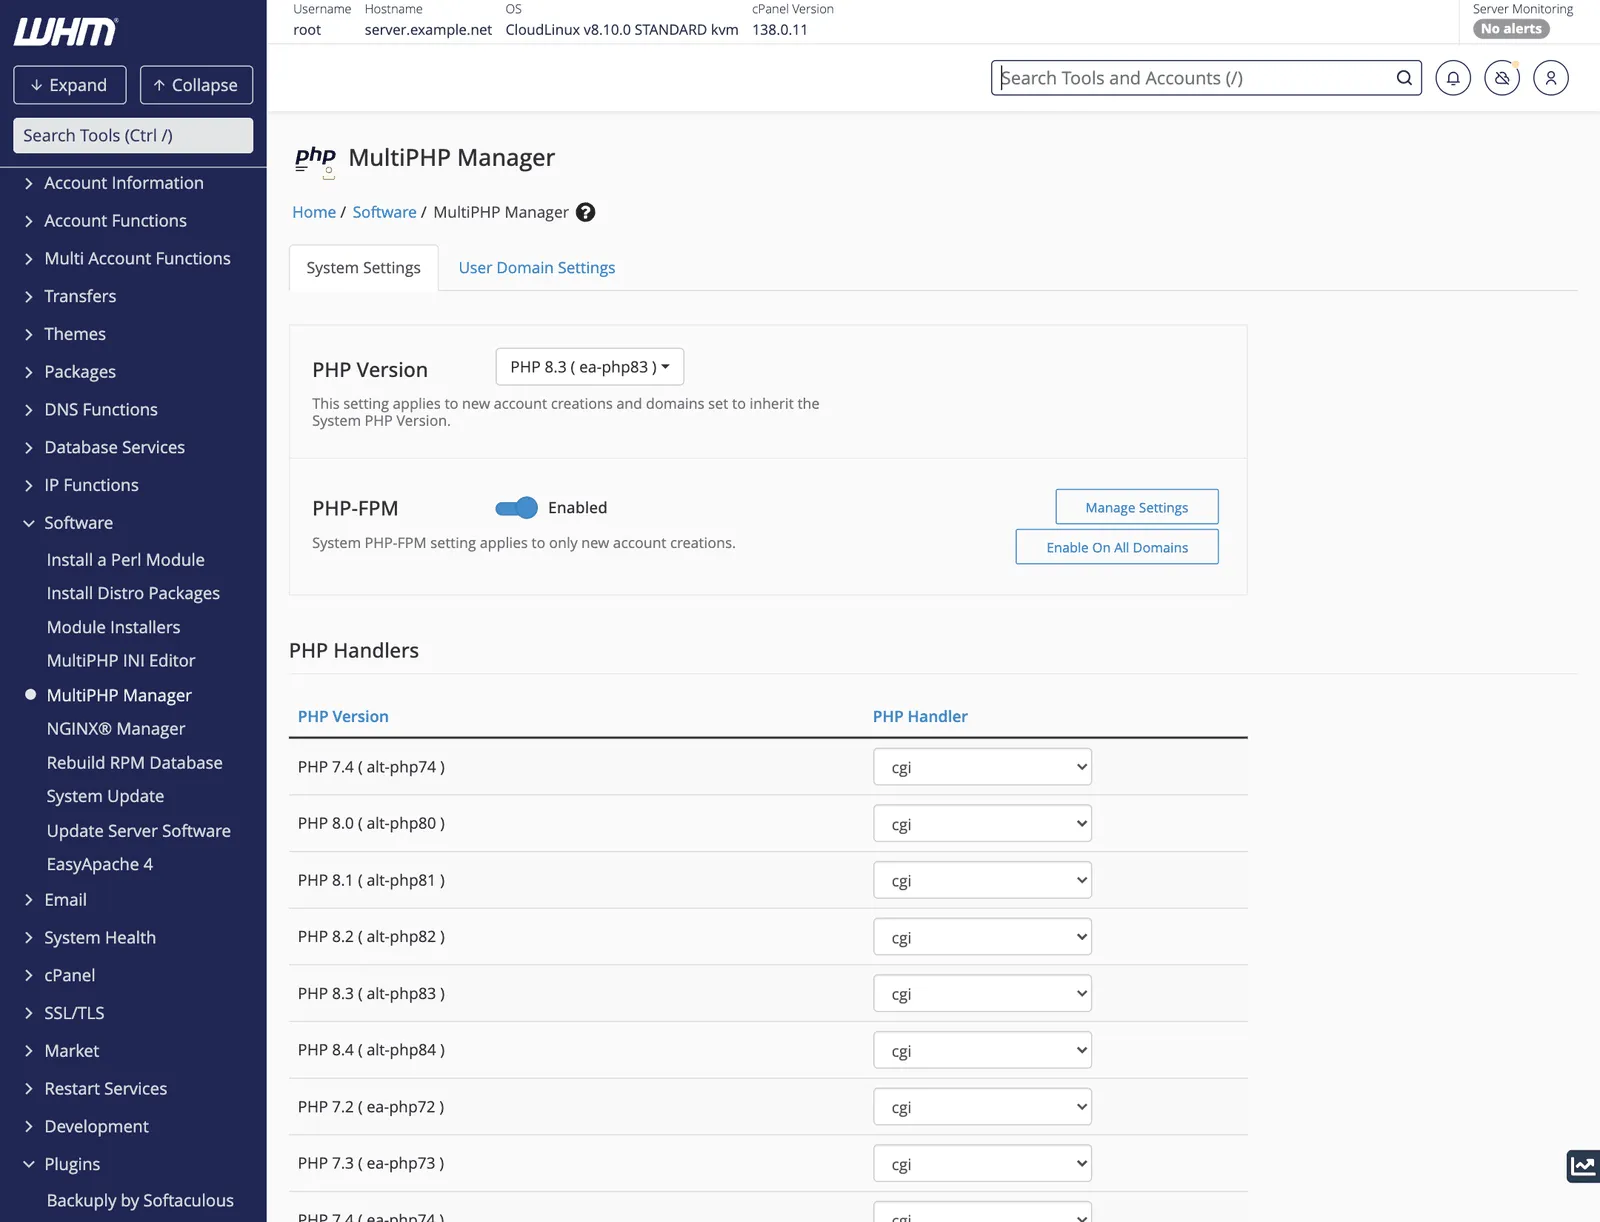Open handler dropdown for PHP 8.0 alt-php80
This screenshot has width=1600, height=1222.
(x=982, y=824)
